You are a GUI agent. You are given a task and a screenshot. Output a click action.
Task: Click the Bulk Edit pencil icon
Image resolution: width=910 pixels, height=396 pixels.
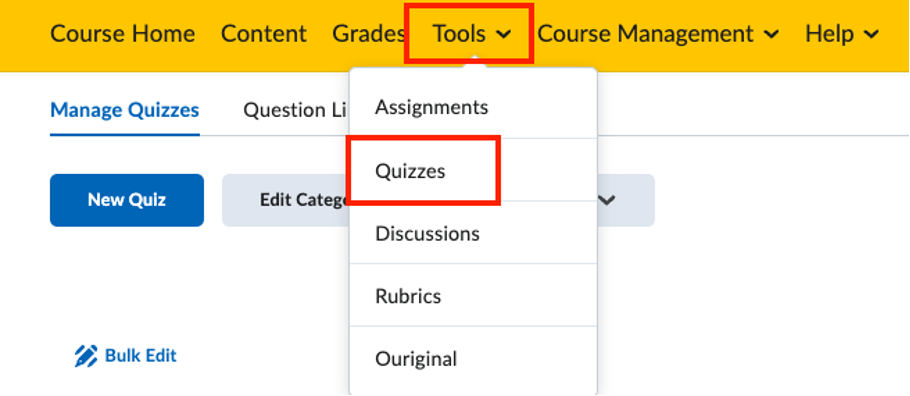pos(86,356)
